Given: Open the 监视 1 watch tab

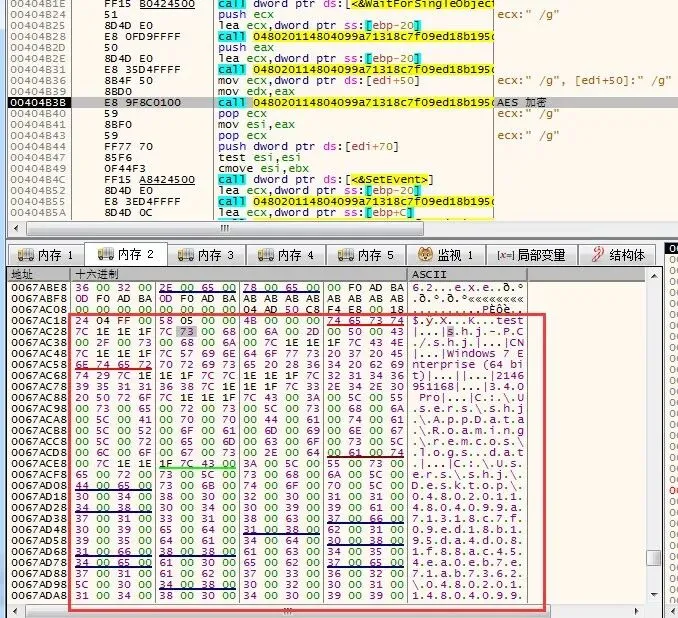Looking at the screenshot, I should [446, 255].
